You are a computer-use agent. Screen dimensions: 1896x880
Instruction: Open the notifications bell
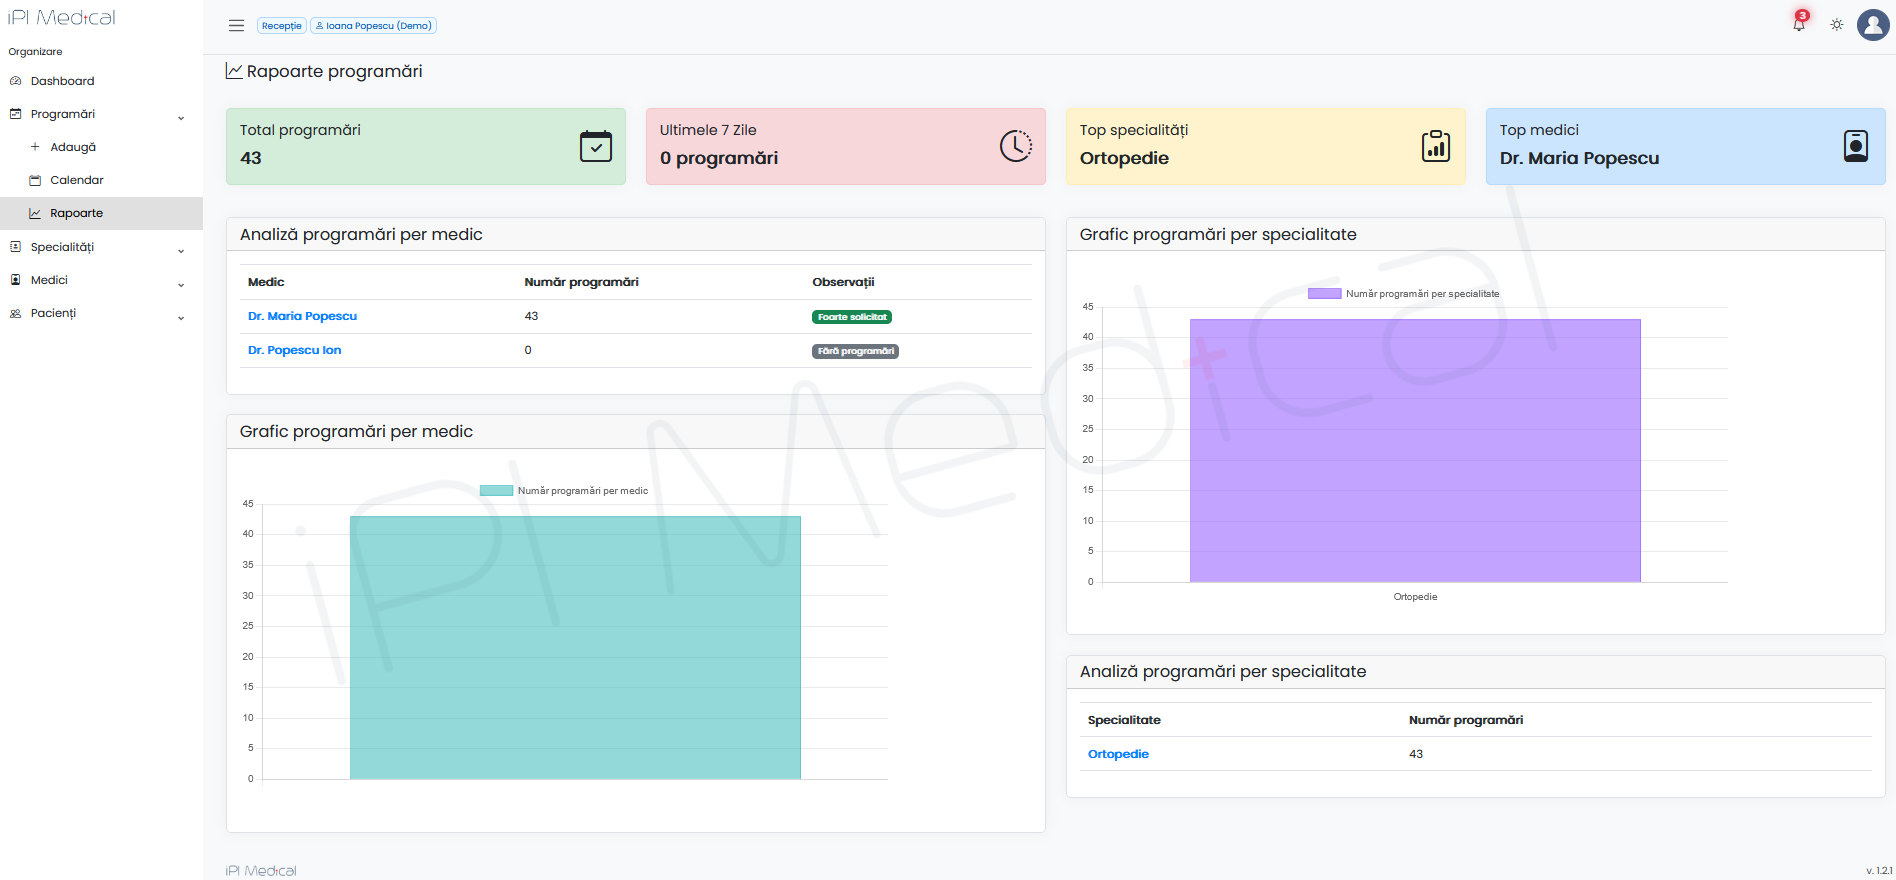1799,24
